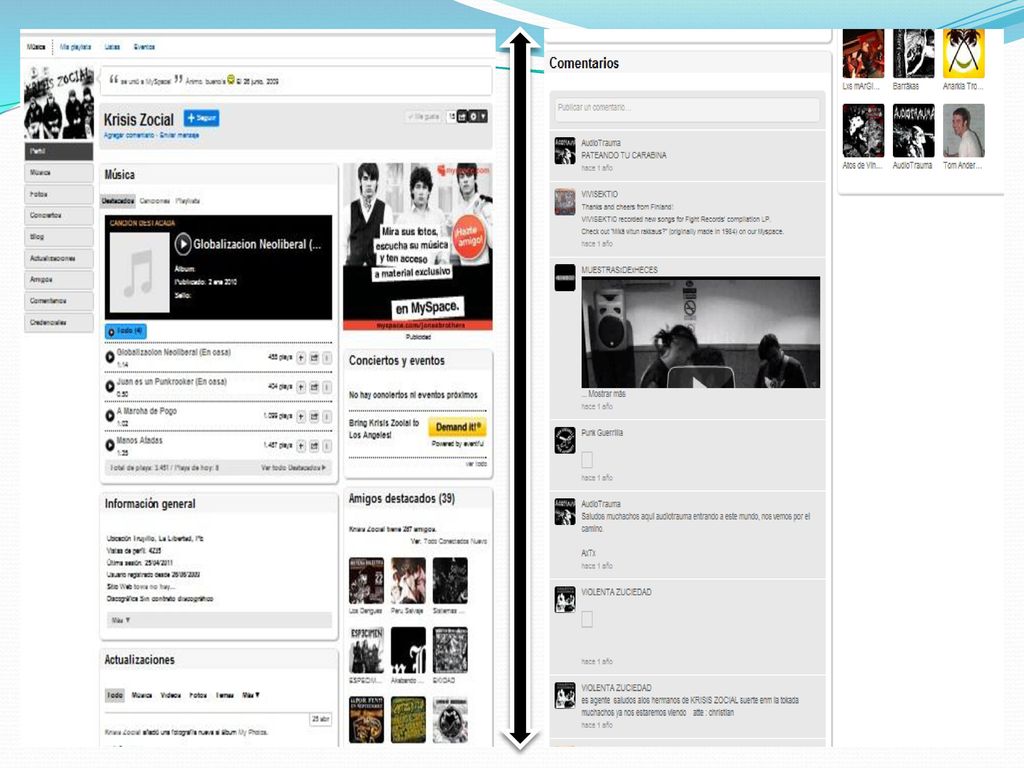Viewport: 1024px width, 768px height.
Task: Open info icon for Juan es un Punkrocker
Action: (327, 387)
